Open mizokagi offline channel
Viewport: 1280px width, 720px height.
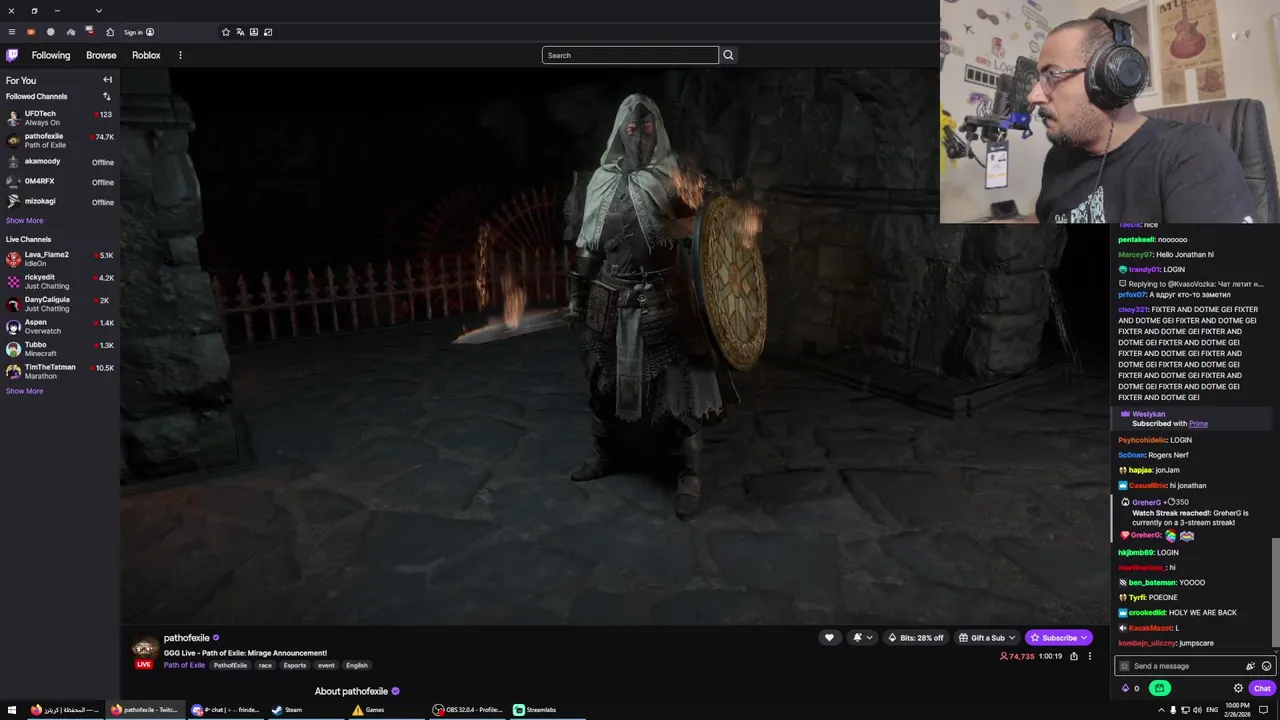tap(60, 202)
